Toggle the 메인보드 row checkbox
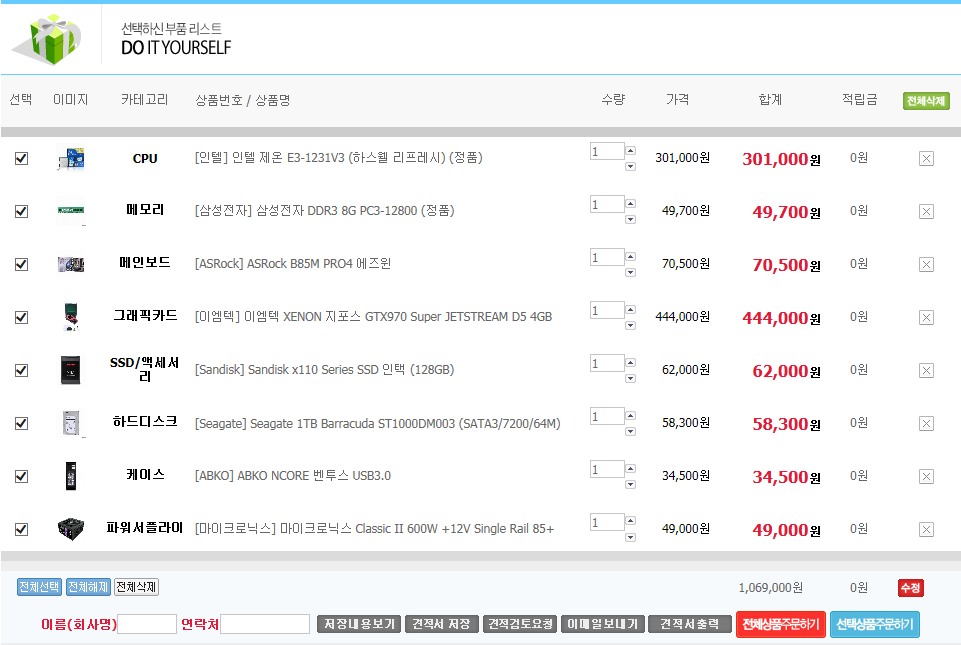 21,264
